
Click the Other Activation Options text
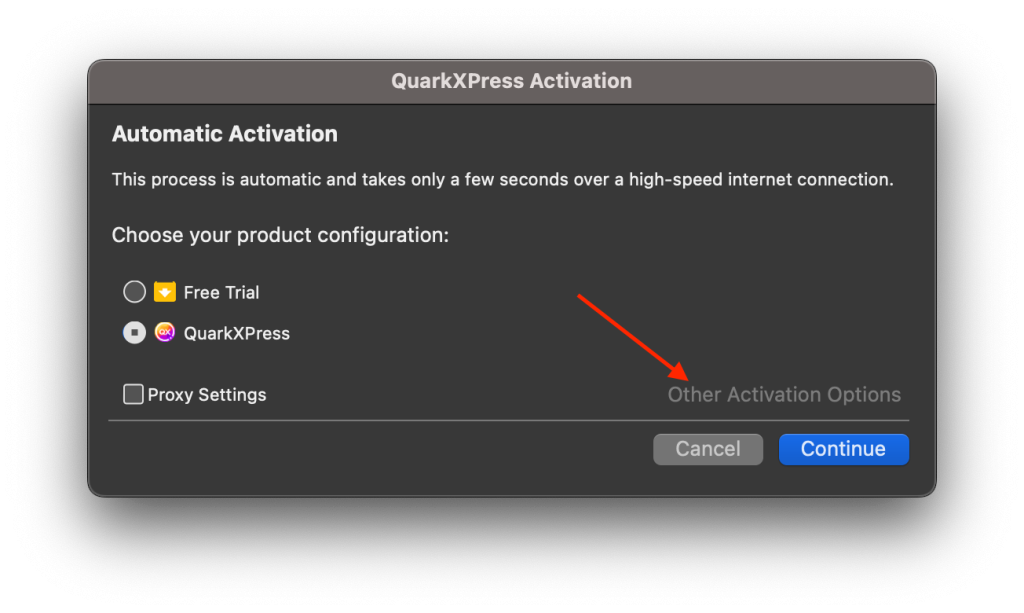(x=784, y=394)
